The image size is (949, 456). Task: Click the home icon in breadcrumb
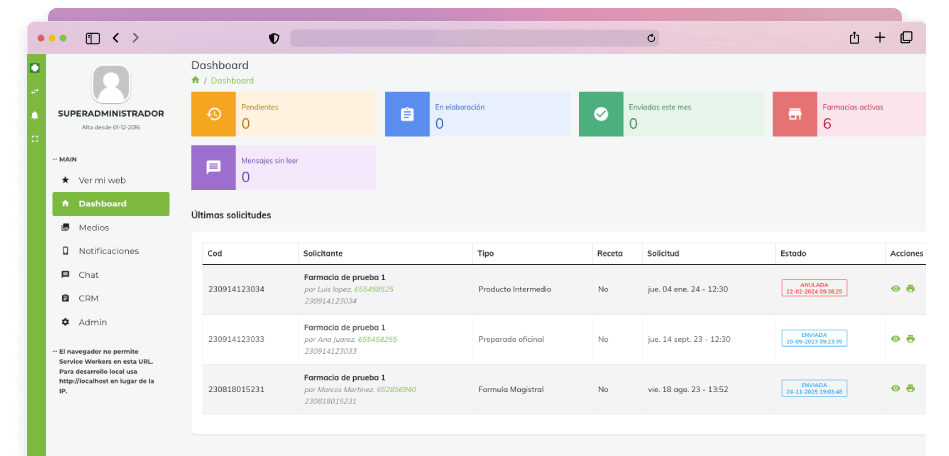tap(195, 80)
